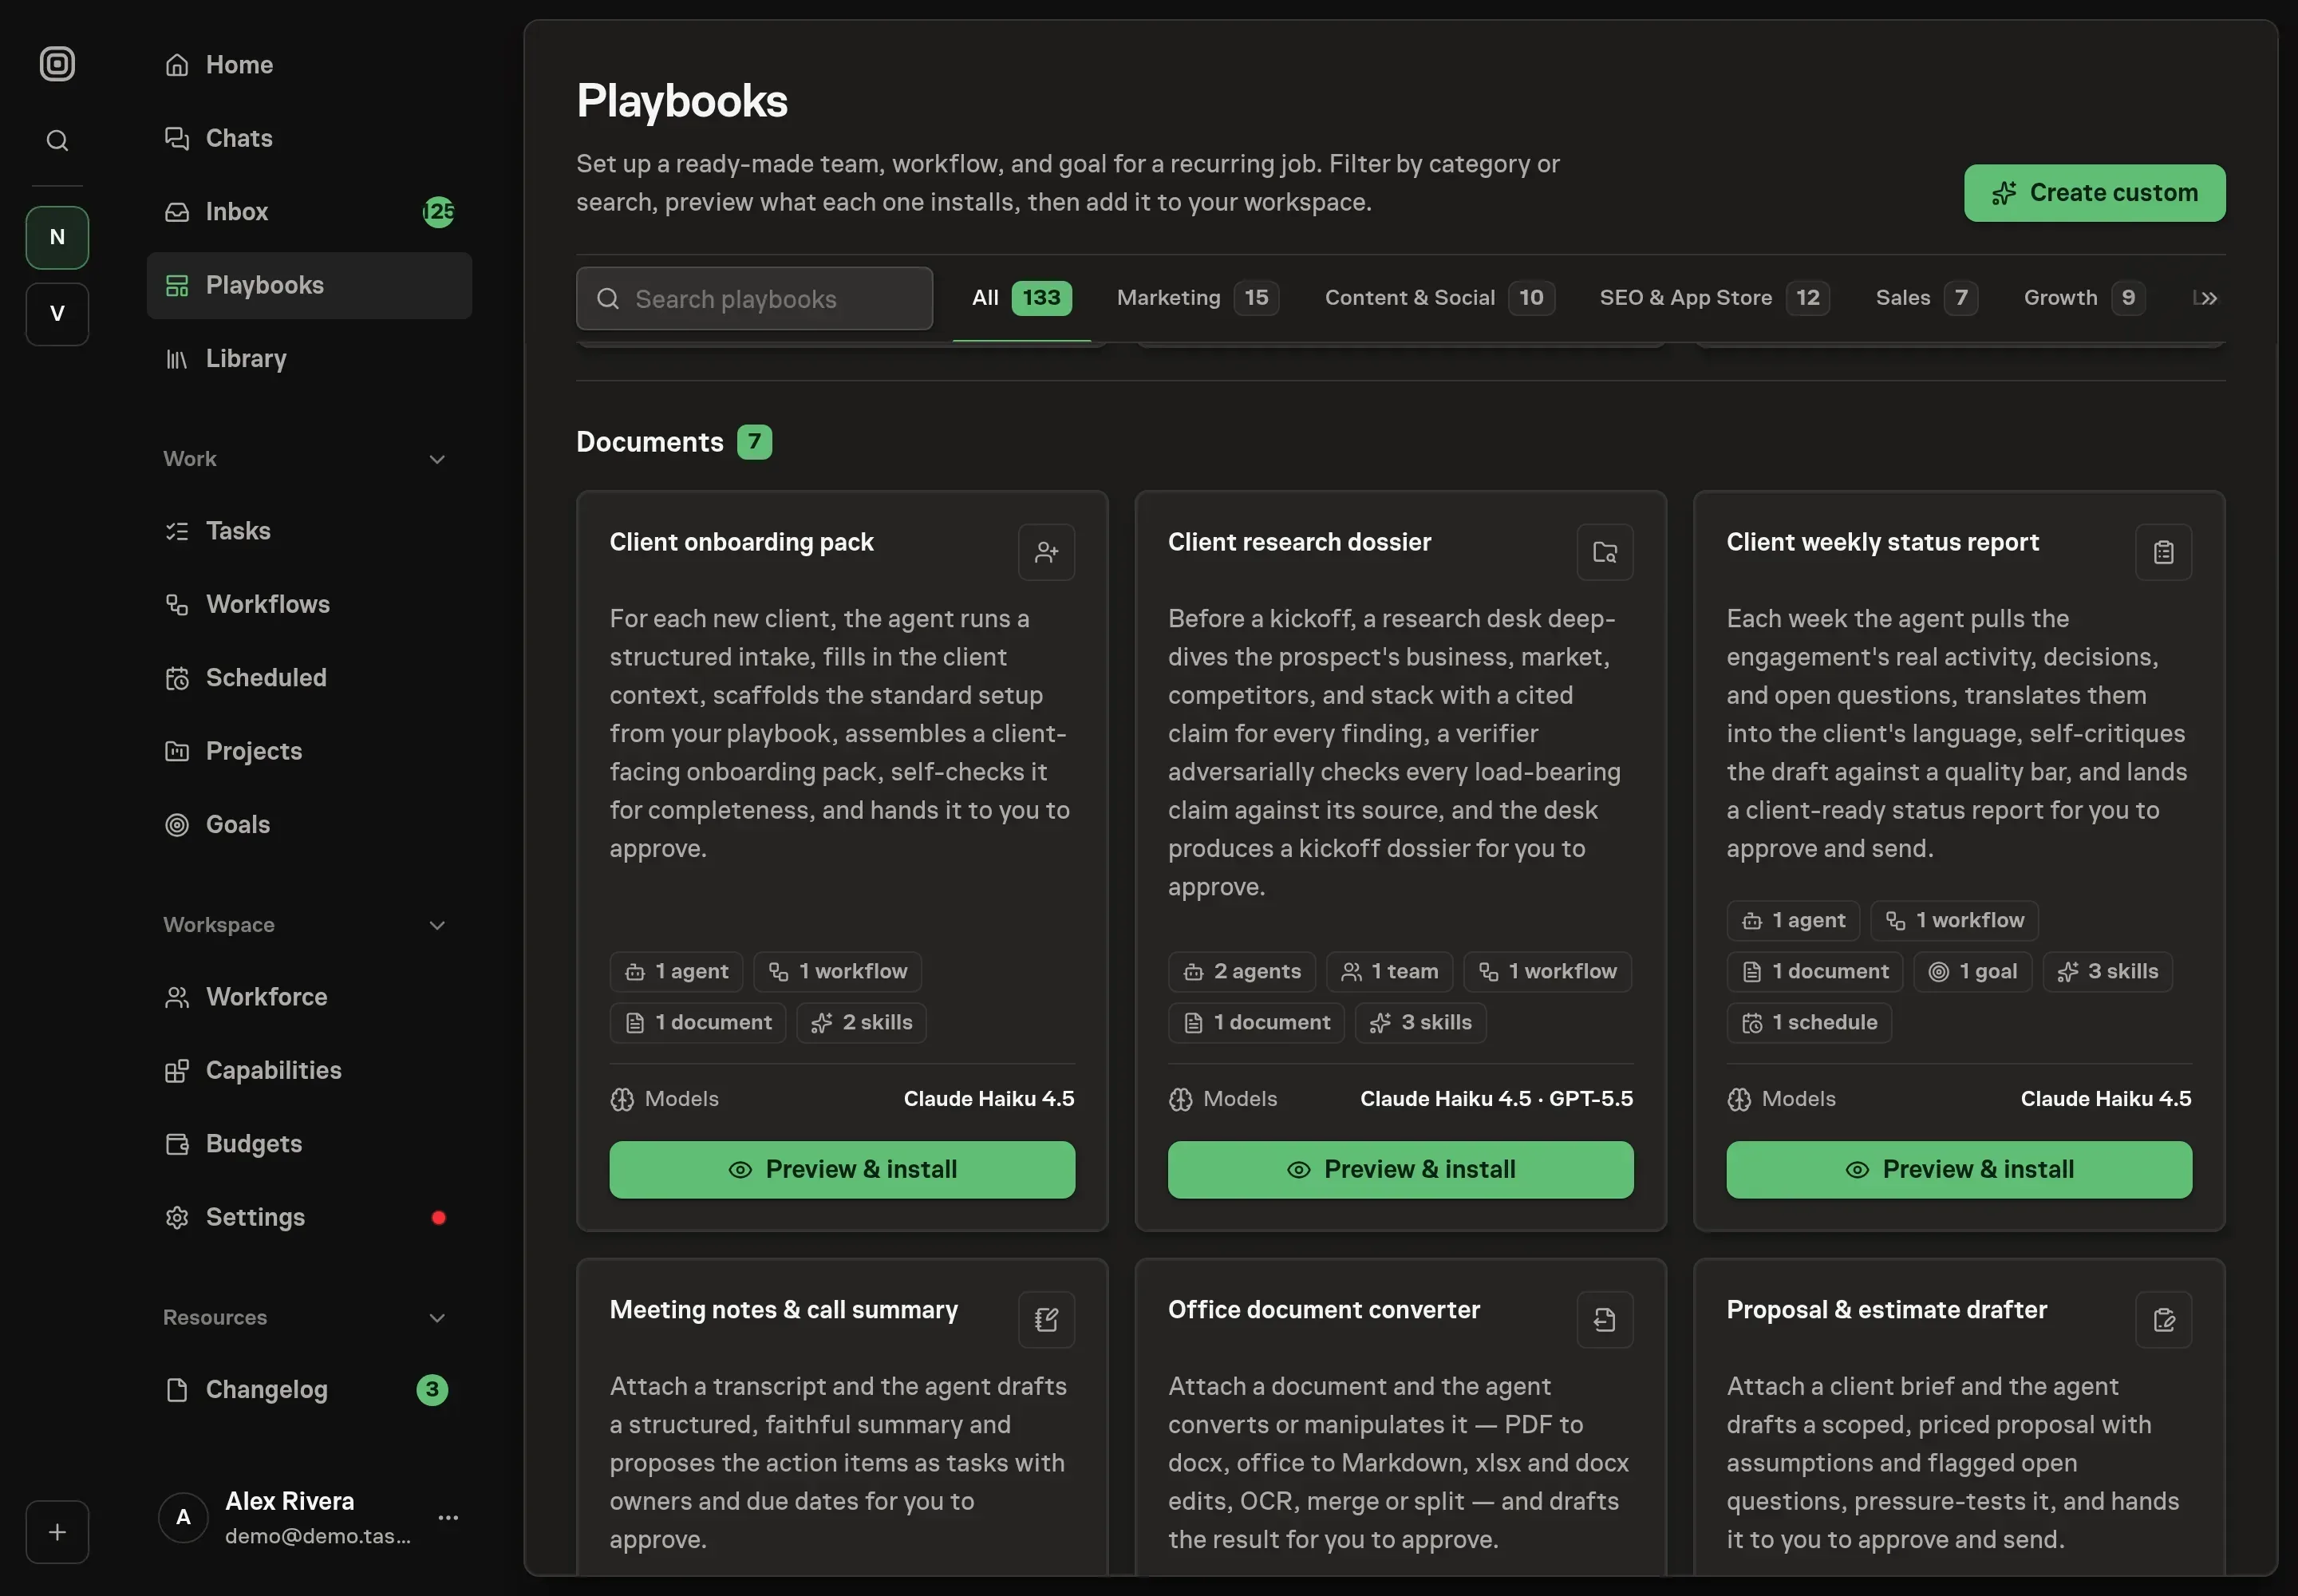The width and height of the screenshot is (2298, 1596).
Task: Click the Client weekly status report clipboard icon
Action: click(x=2163, y=552)
